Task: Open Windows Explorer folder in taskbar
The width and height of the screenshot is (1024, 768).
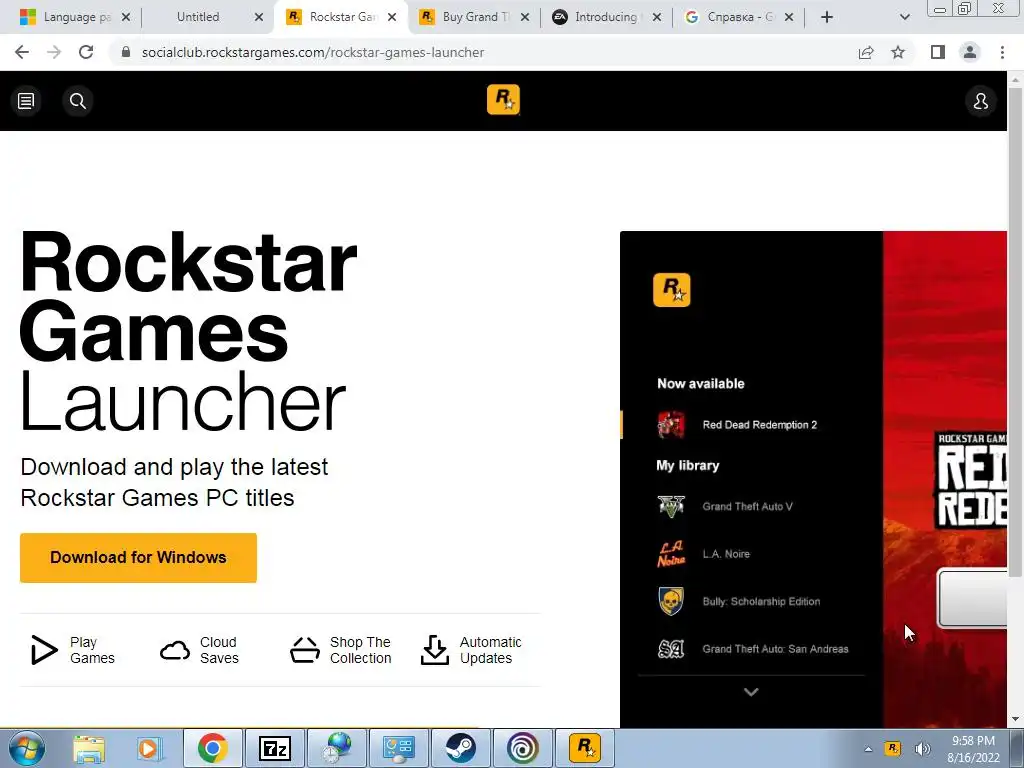Action: tap(89, 748)
